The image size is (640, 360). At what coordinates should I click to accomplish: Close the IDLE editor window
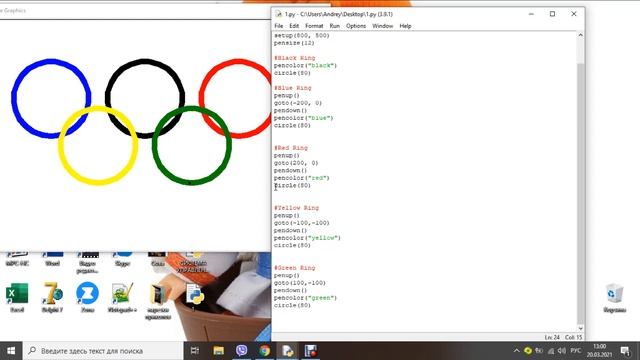point(573,14)
